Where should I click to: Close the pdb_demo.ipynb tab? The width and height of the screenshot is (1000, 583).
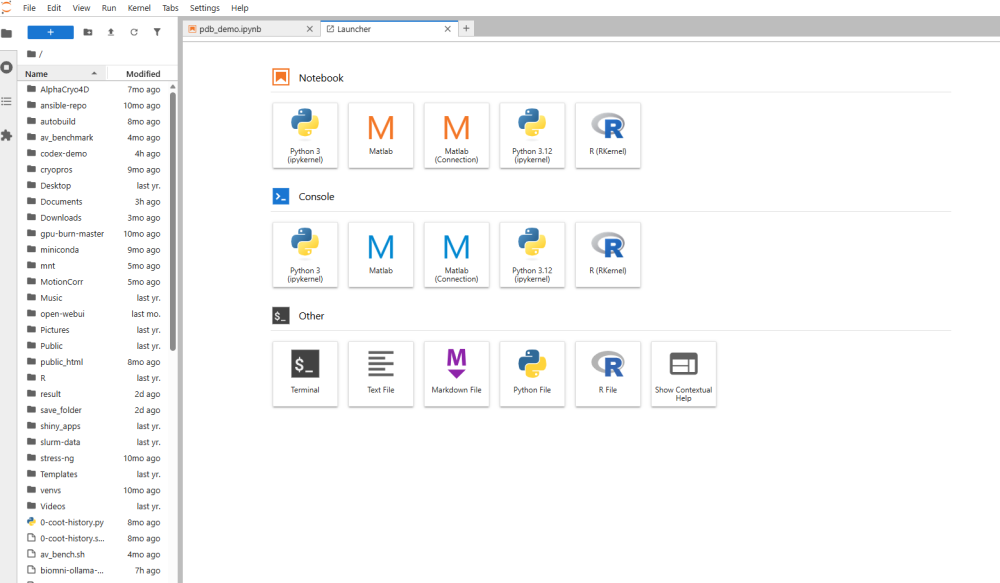click(310, 29)
